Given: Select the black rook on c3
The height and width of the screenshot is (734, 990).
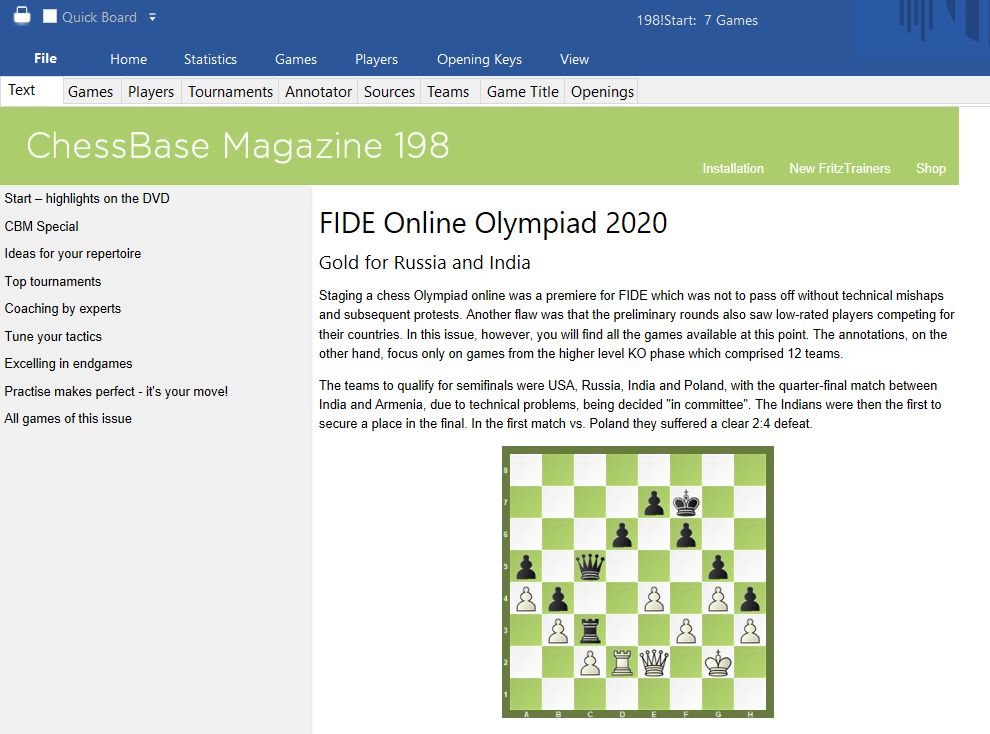Looking at the screenshot, I should pyautogui.click(x=590, y=630).
